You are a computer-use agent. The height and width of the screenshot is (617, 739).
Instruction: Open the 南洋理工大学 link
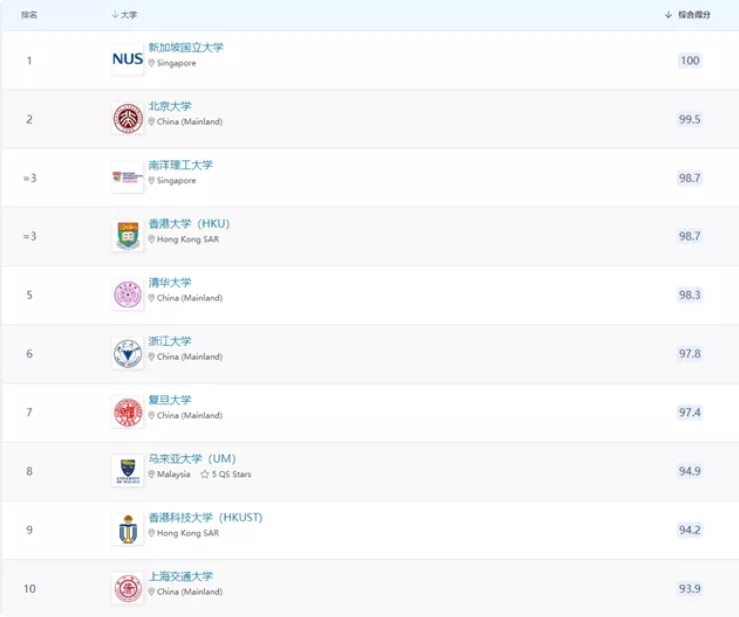(180, 165)
